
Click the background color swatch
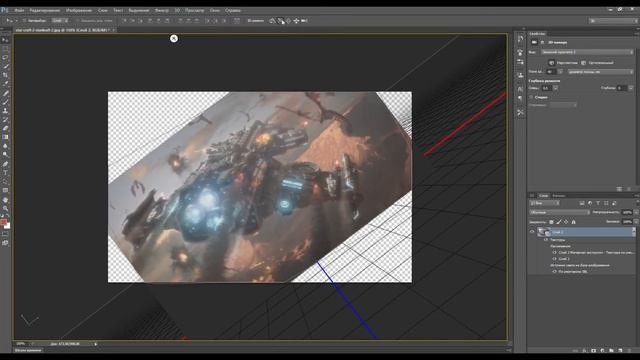point(7,226)
